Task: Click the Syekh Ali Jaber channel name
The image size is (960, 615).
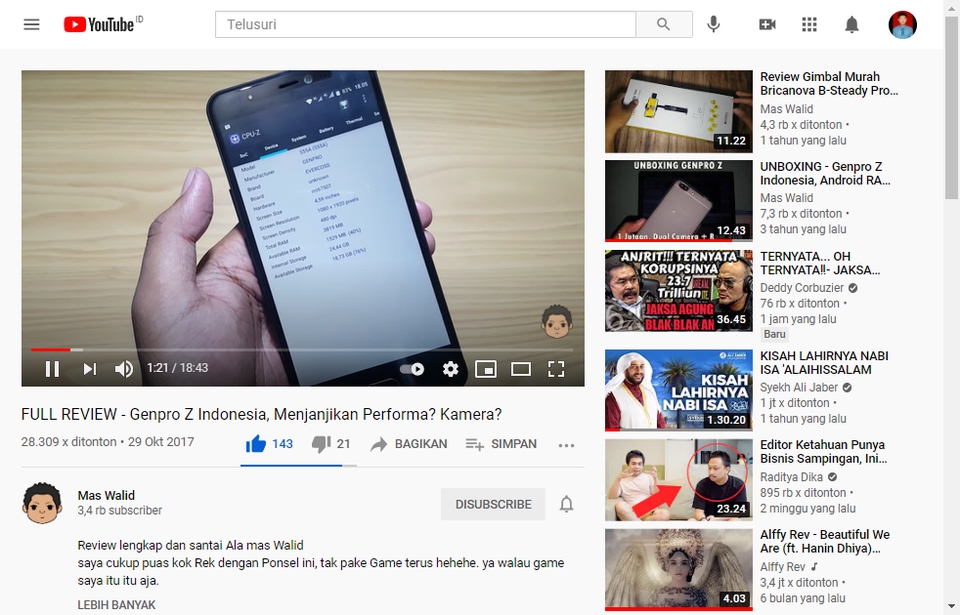Action: (799, 387)
